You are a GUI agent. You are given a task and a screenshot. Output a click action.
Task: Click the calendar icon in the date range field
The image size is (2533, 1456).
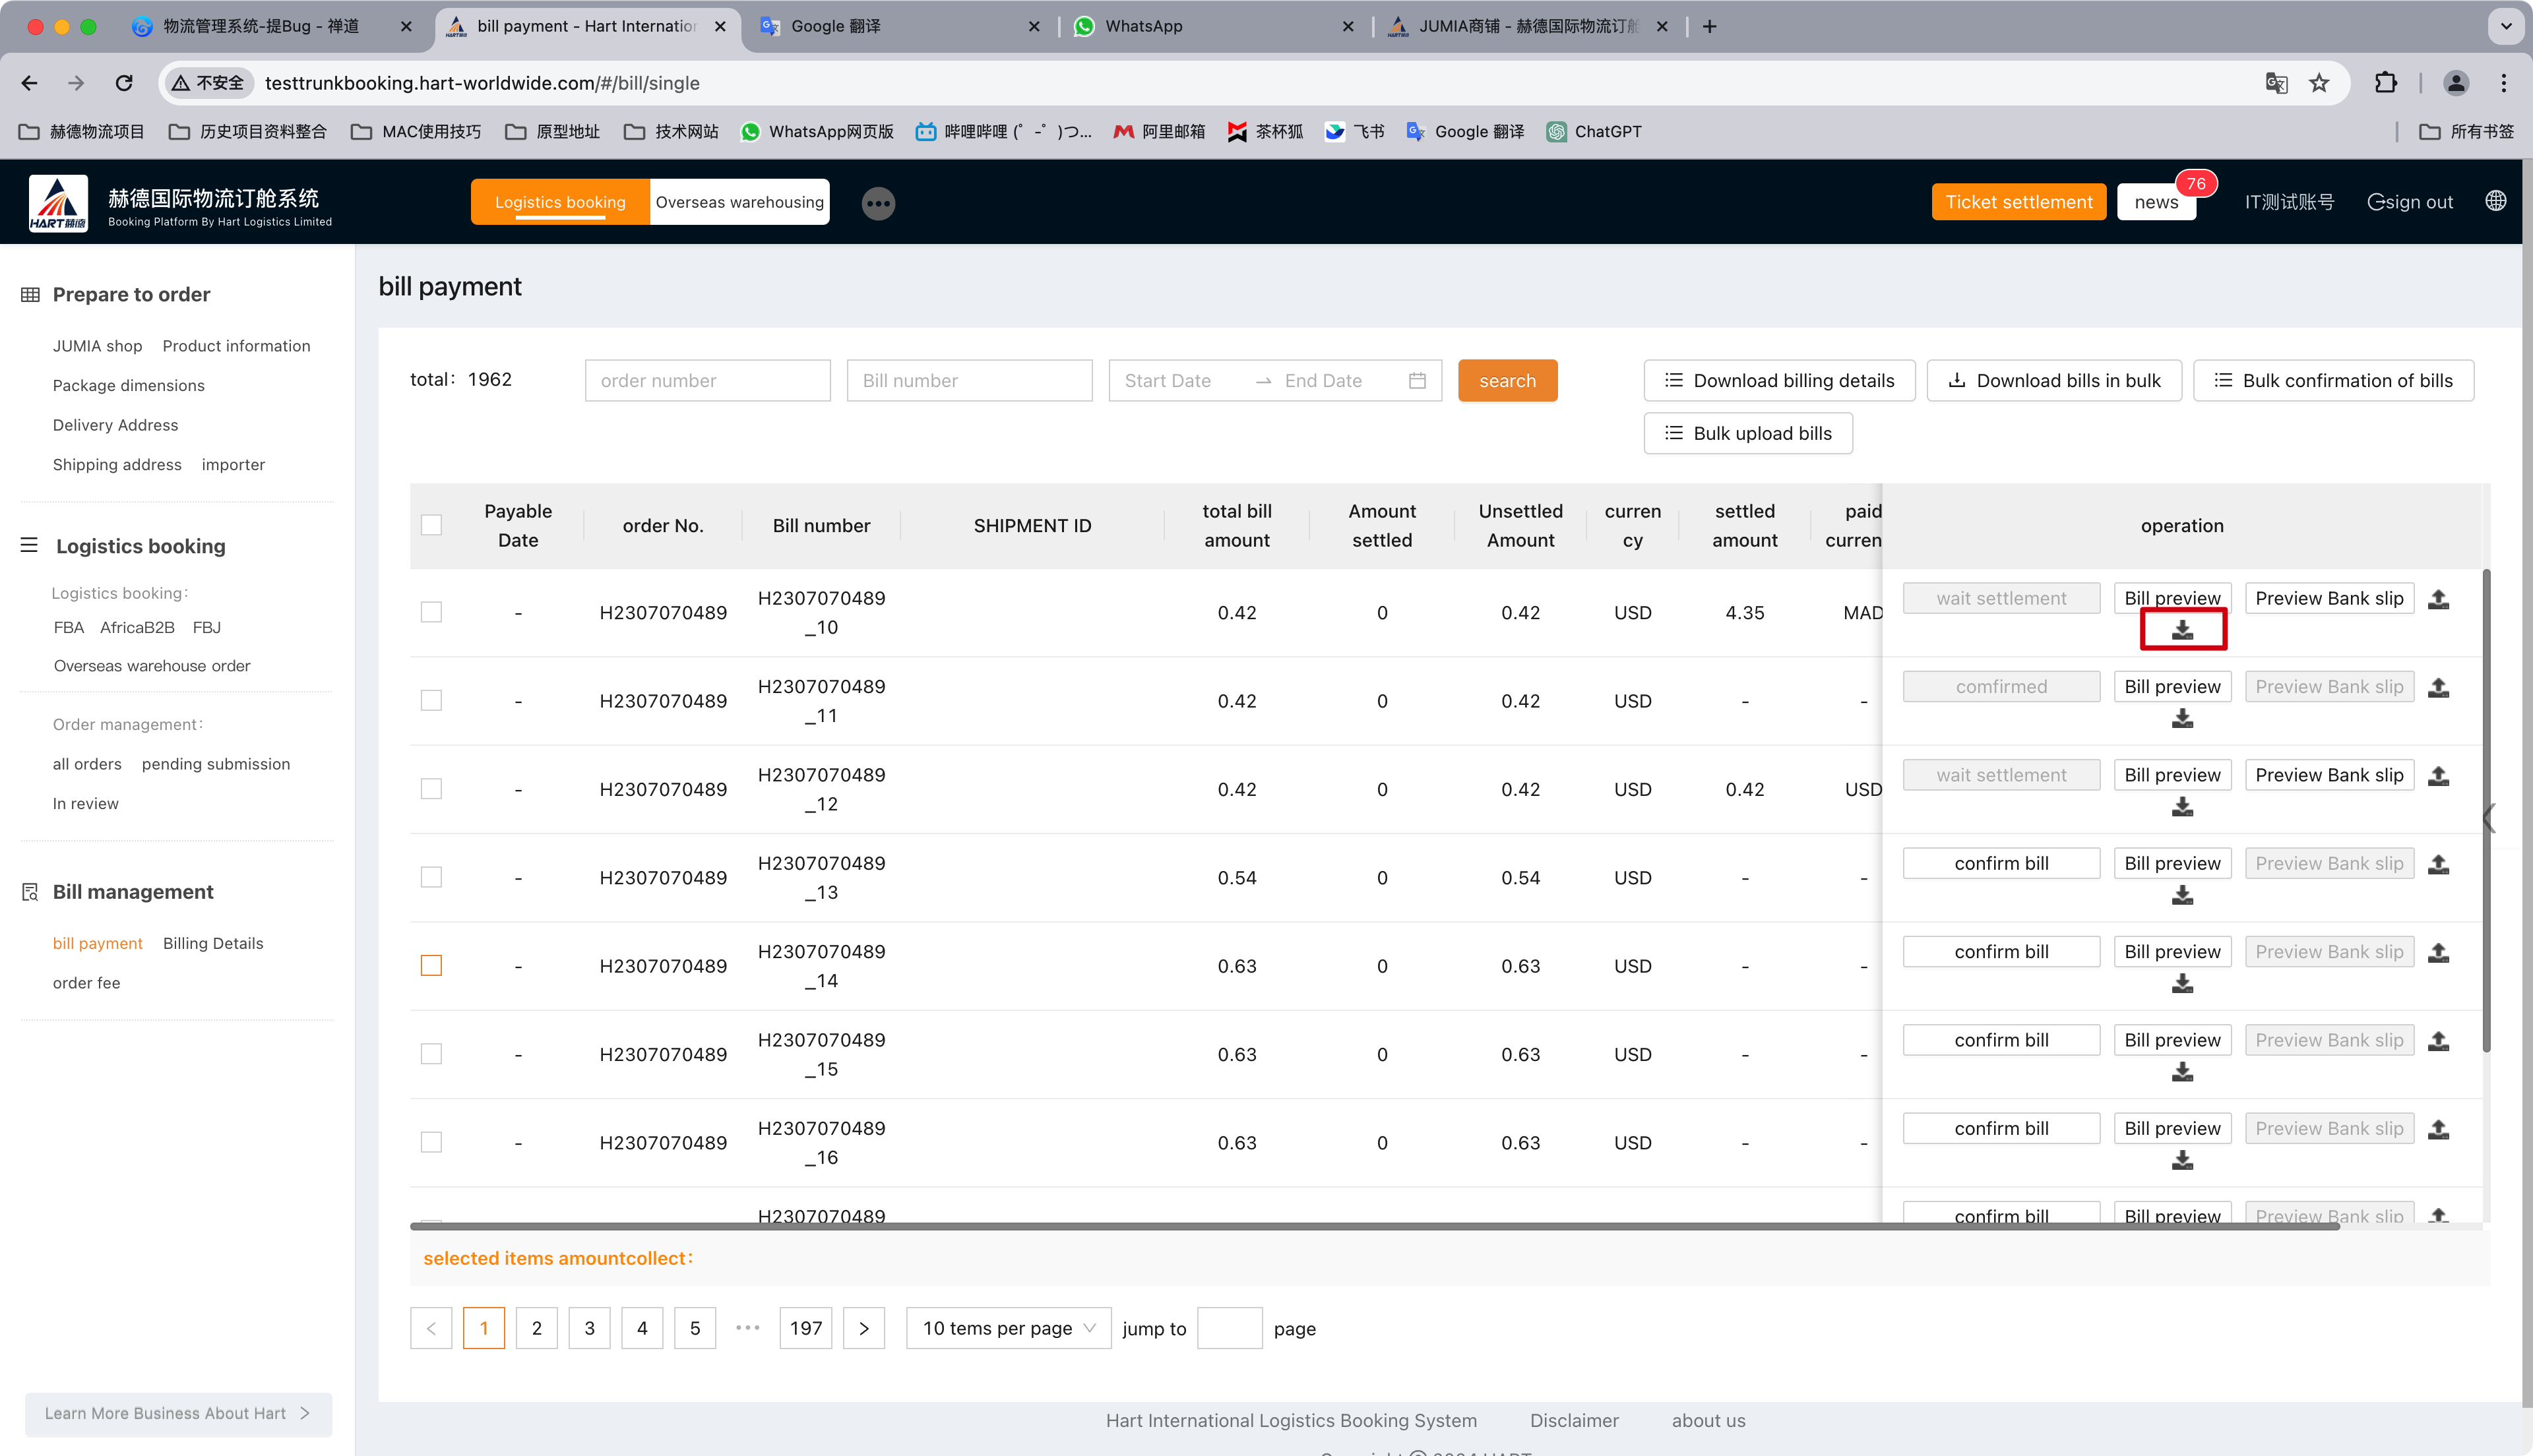pyautogui.click(x=1417, y=380)
